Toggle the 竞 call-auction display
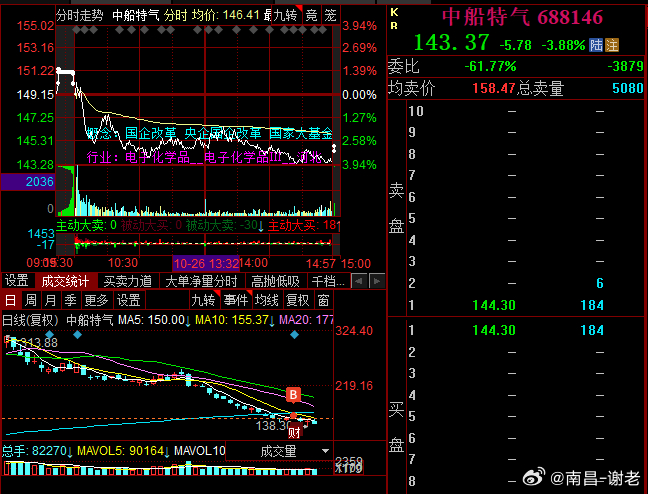648x494 pixels. pos(312,16)
